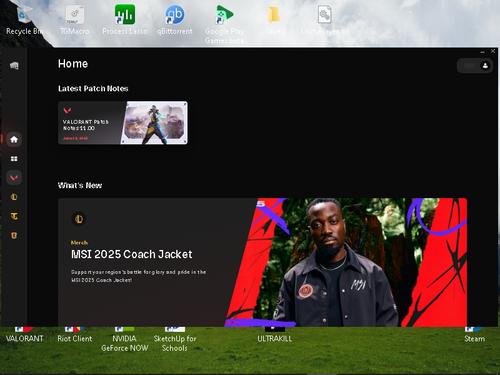Click the Home page heading
The height and width of the screenshot is (375, 500).
click(73, 64)
